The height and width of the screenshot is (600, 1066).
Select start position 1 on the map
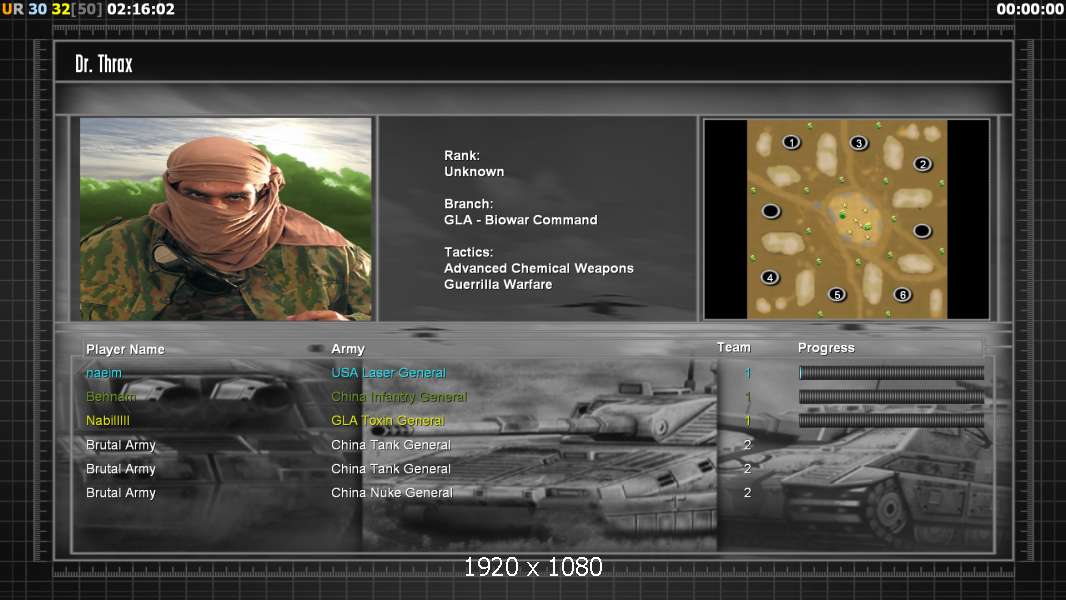click(x=791, y=142)
